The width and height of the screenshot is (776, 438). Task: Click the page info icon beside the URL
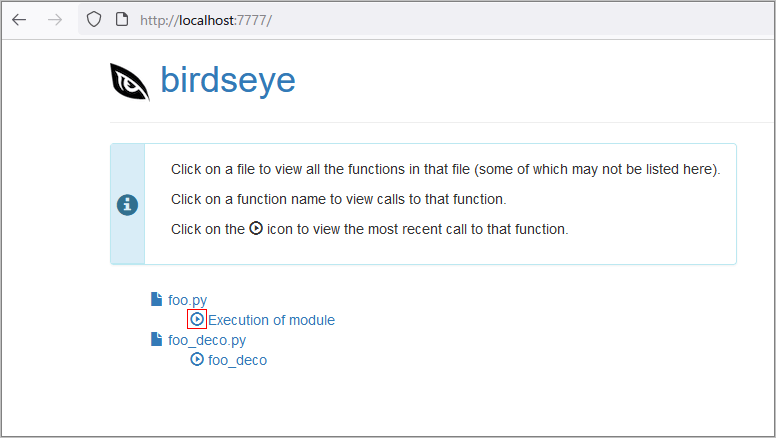pos(122,20)
